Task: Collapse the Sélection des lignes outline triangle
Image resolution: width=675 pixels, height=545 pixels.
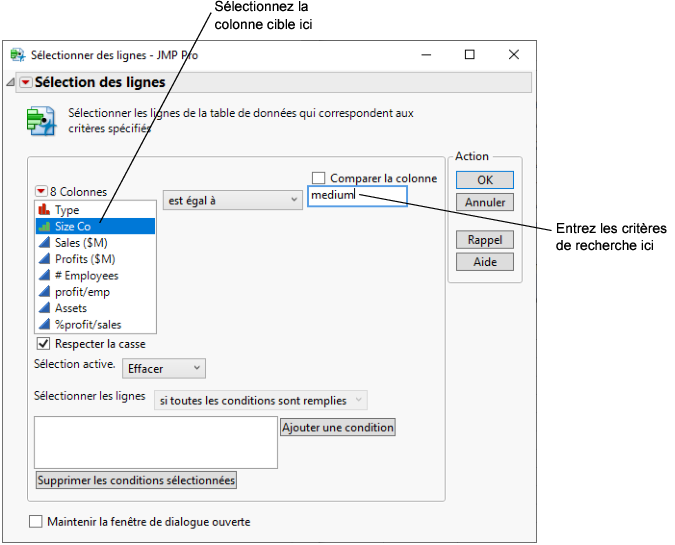Action: (10, 82)
